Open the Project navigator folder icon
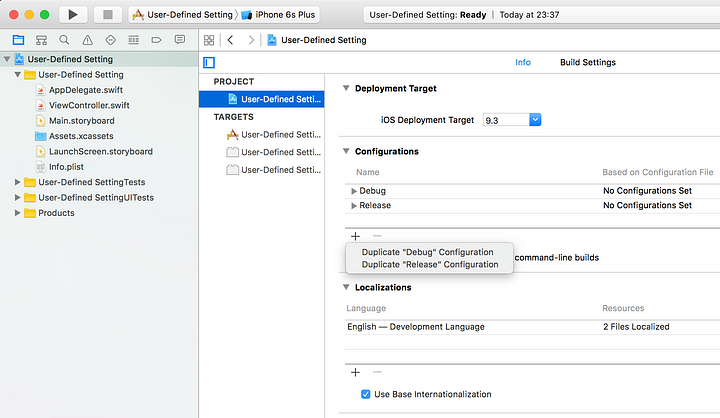This screenshot has height=418, width=720. click(x=18, y=40)
